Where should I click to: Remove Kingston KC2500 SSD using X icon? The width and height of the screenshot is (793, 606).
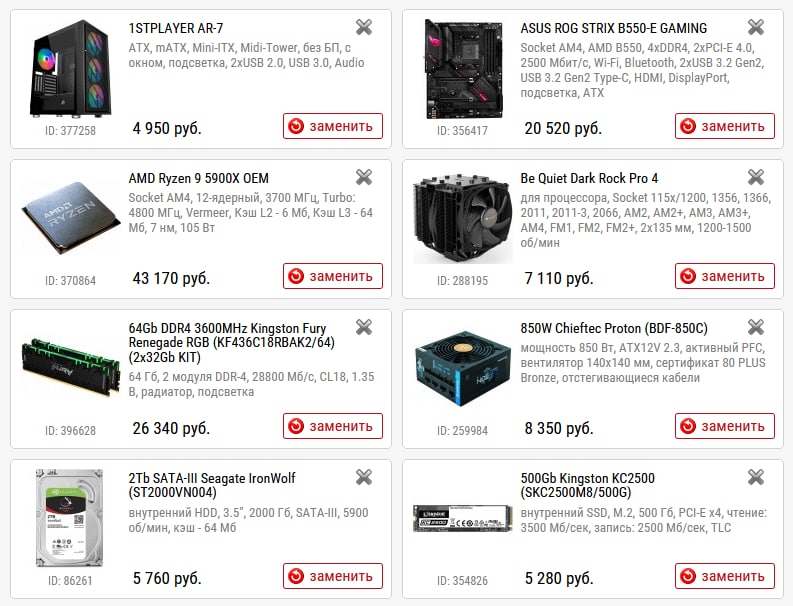[x=756, y=477]
